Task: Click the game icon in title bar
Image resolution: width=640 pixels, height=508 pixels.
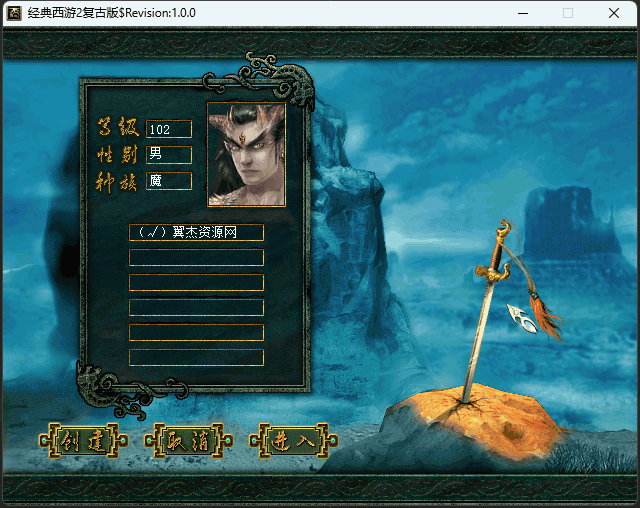Action: tap(14, 13)
